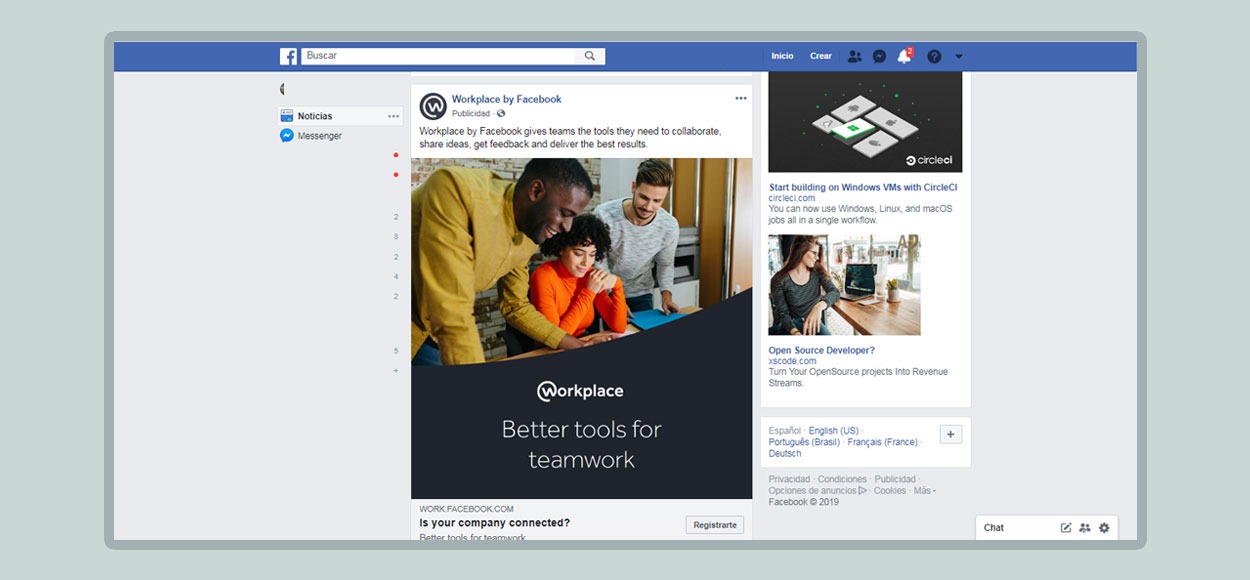Focus the Buscar search field
1250x580 pixels.
(x=440, y=56)
